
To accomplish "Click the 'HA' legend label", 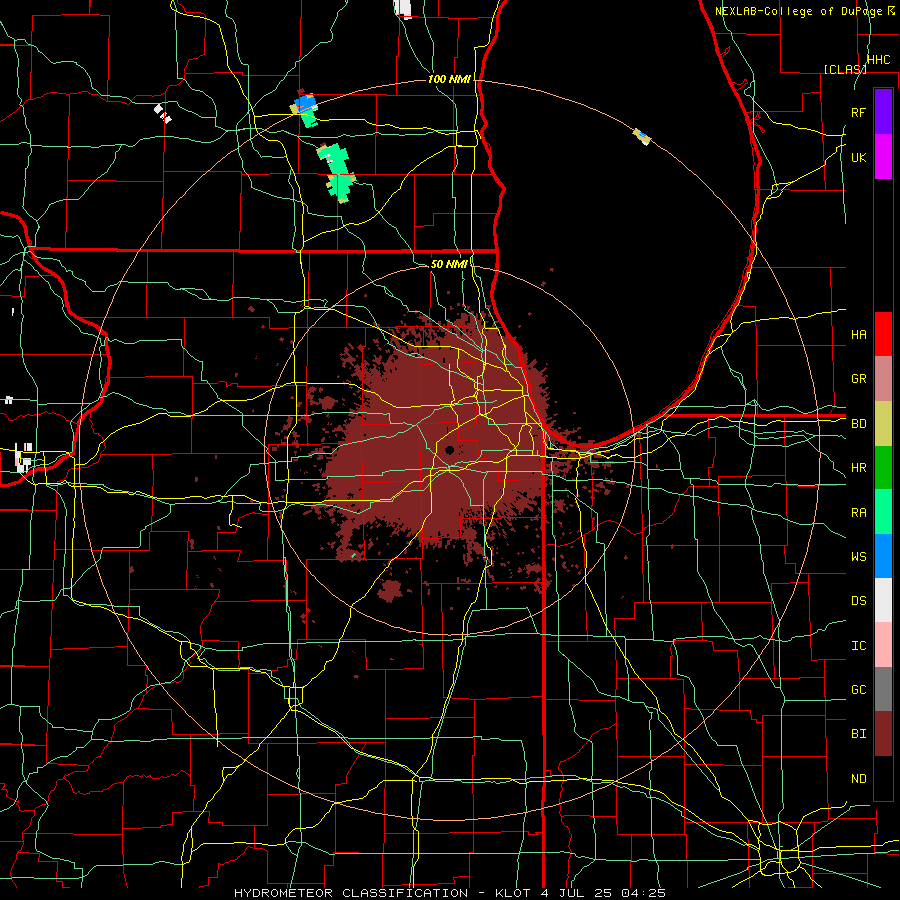I will 858,334.
